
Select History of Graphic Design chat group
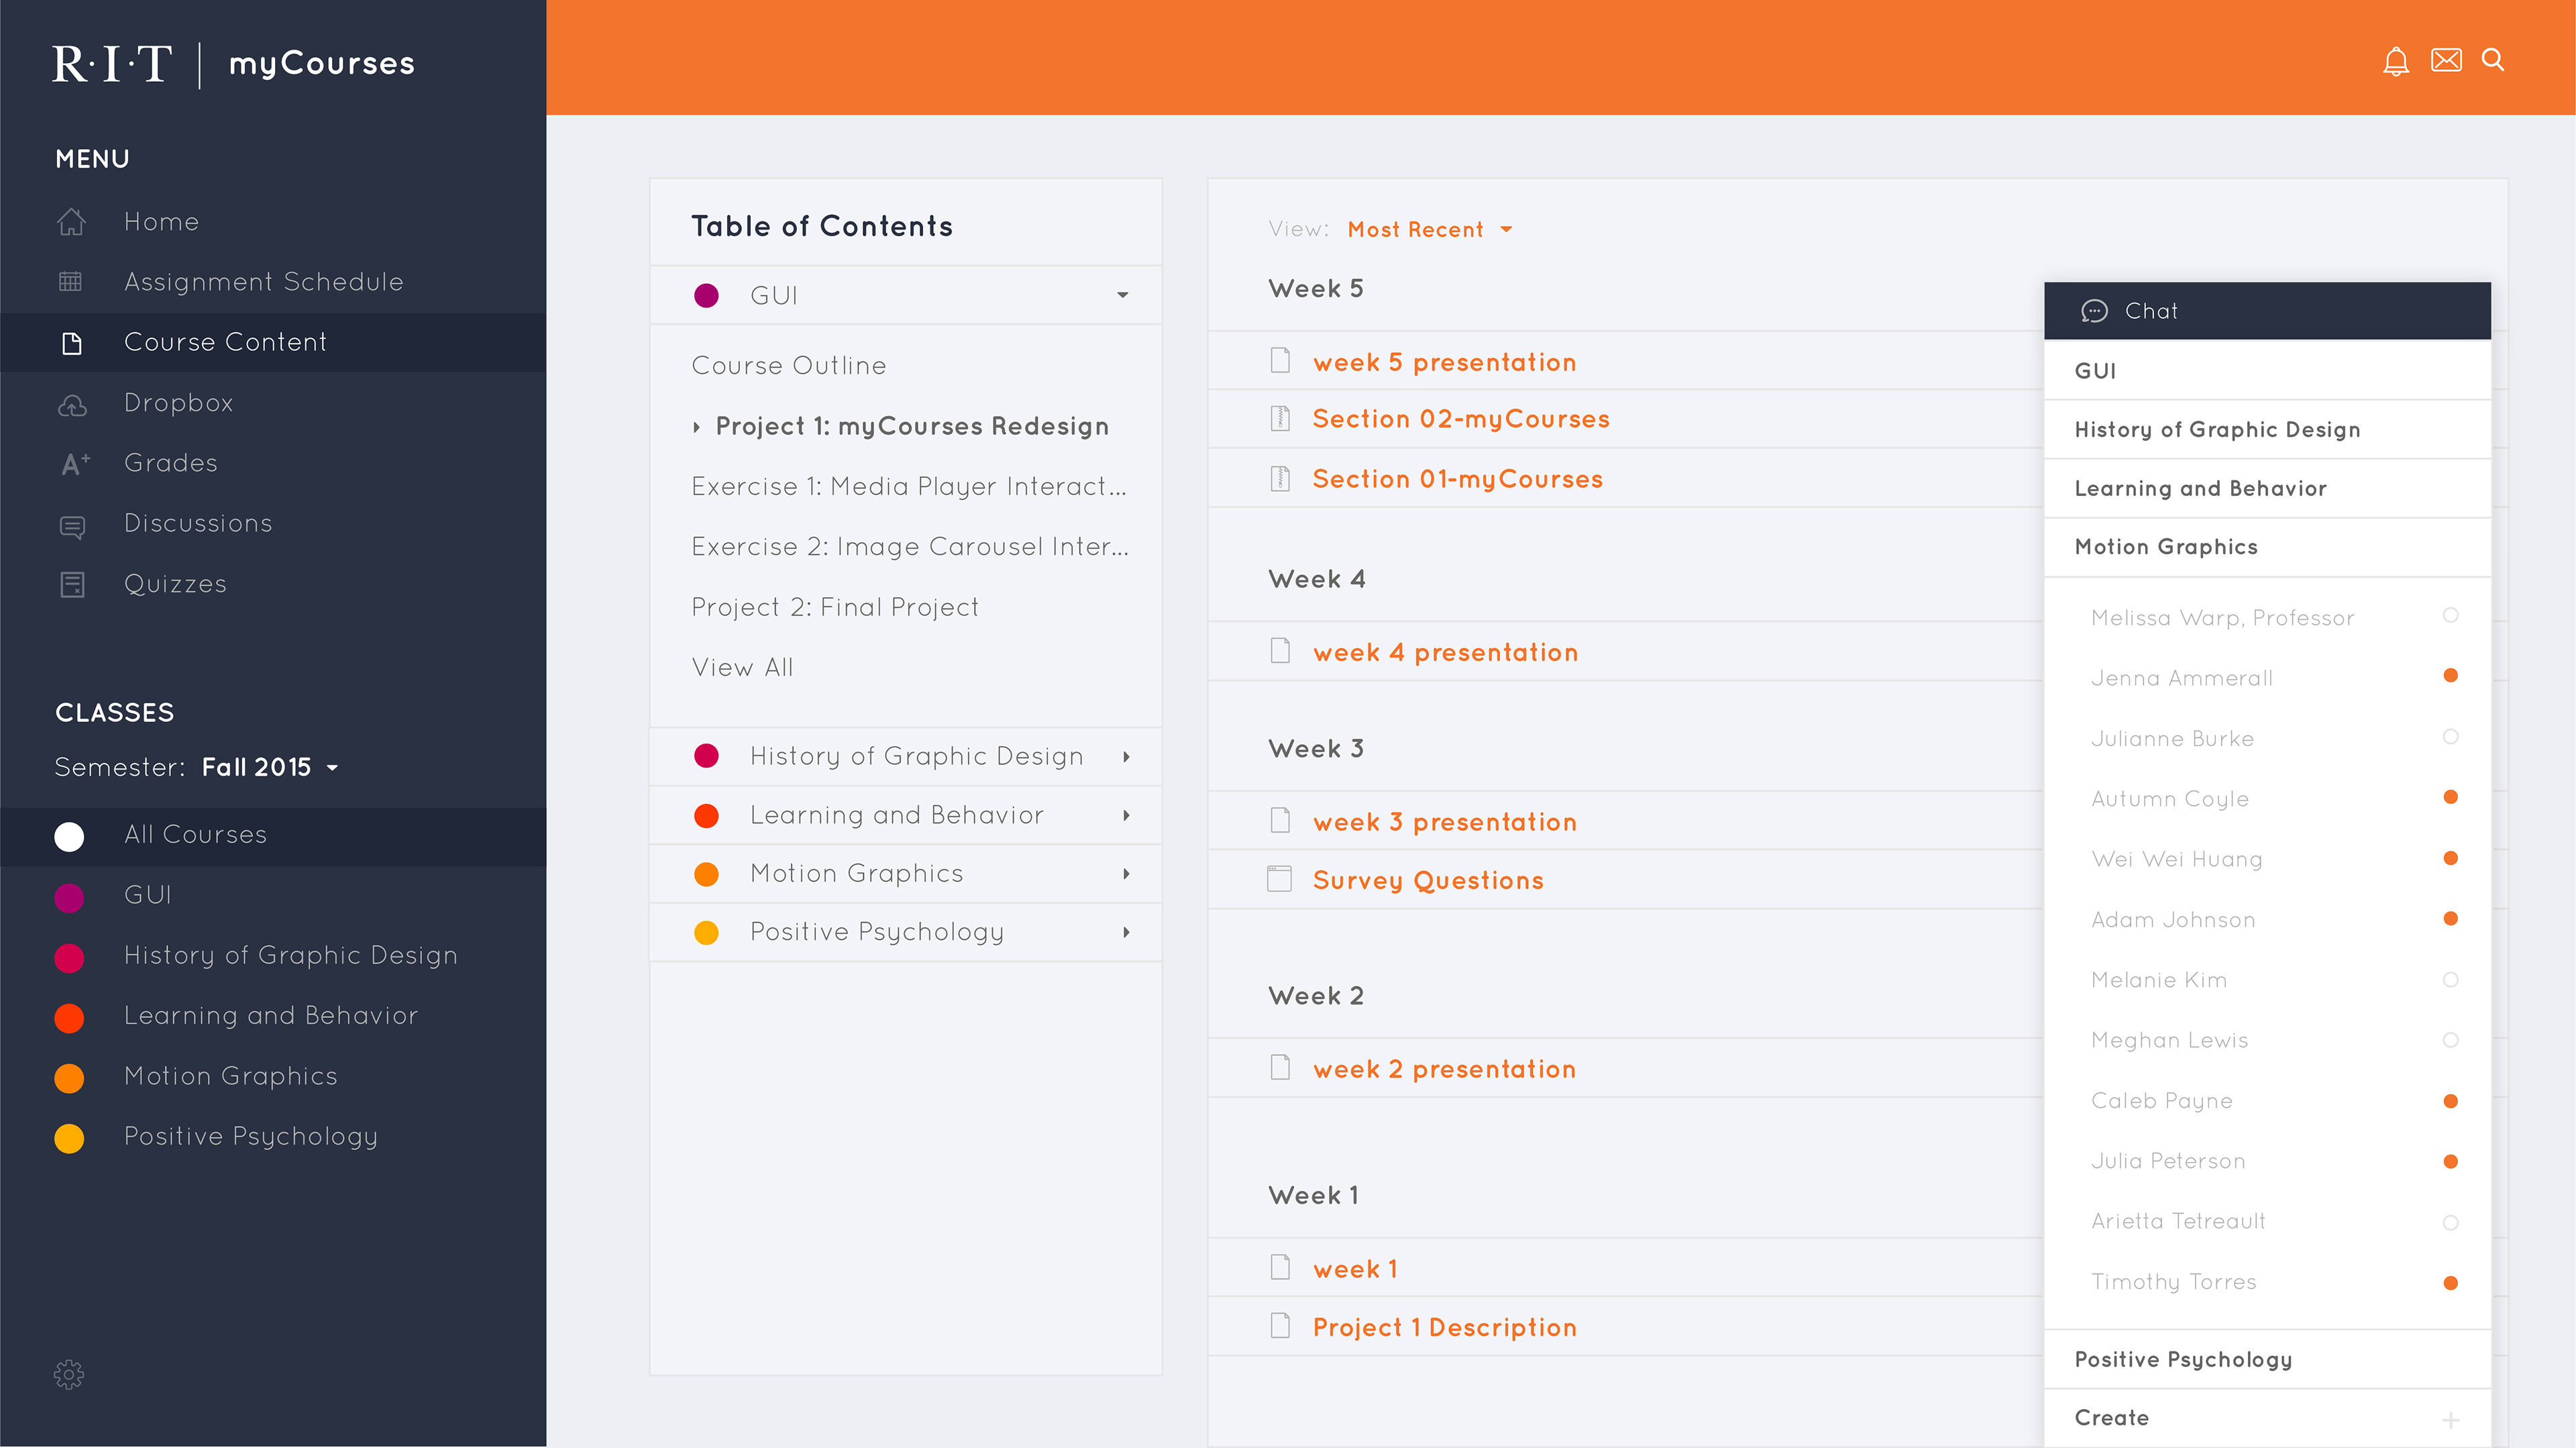2267,430
